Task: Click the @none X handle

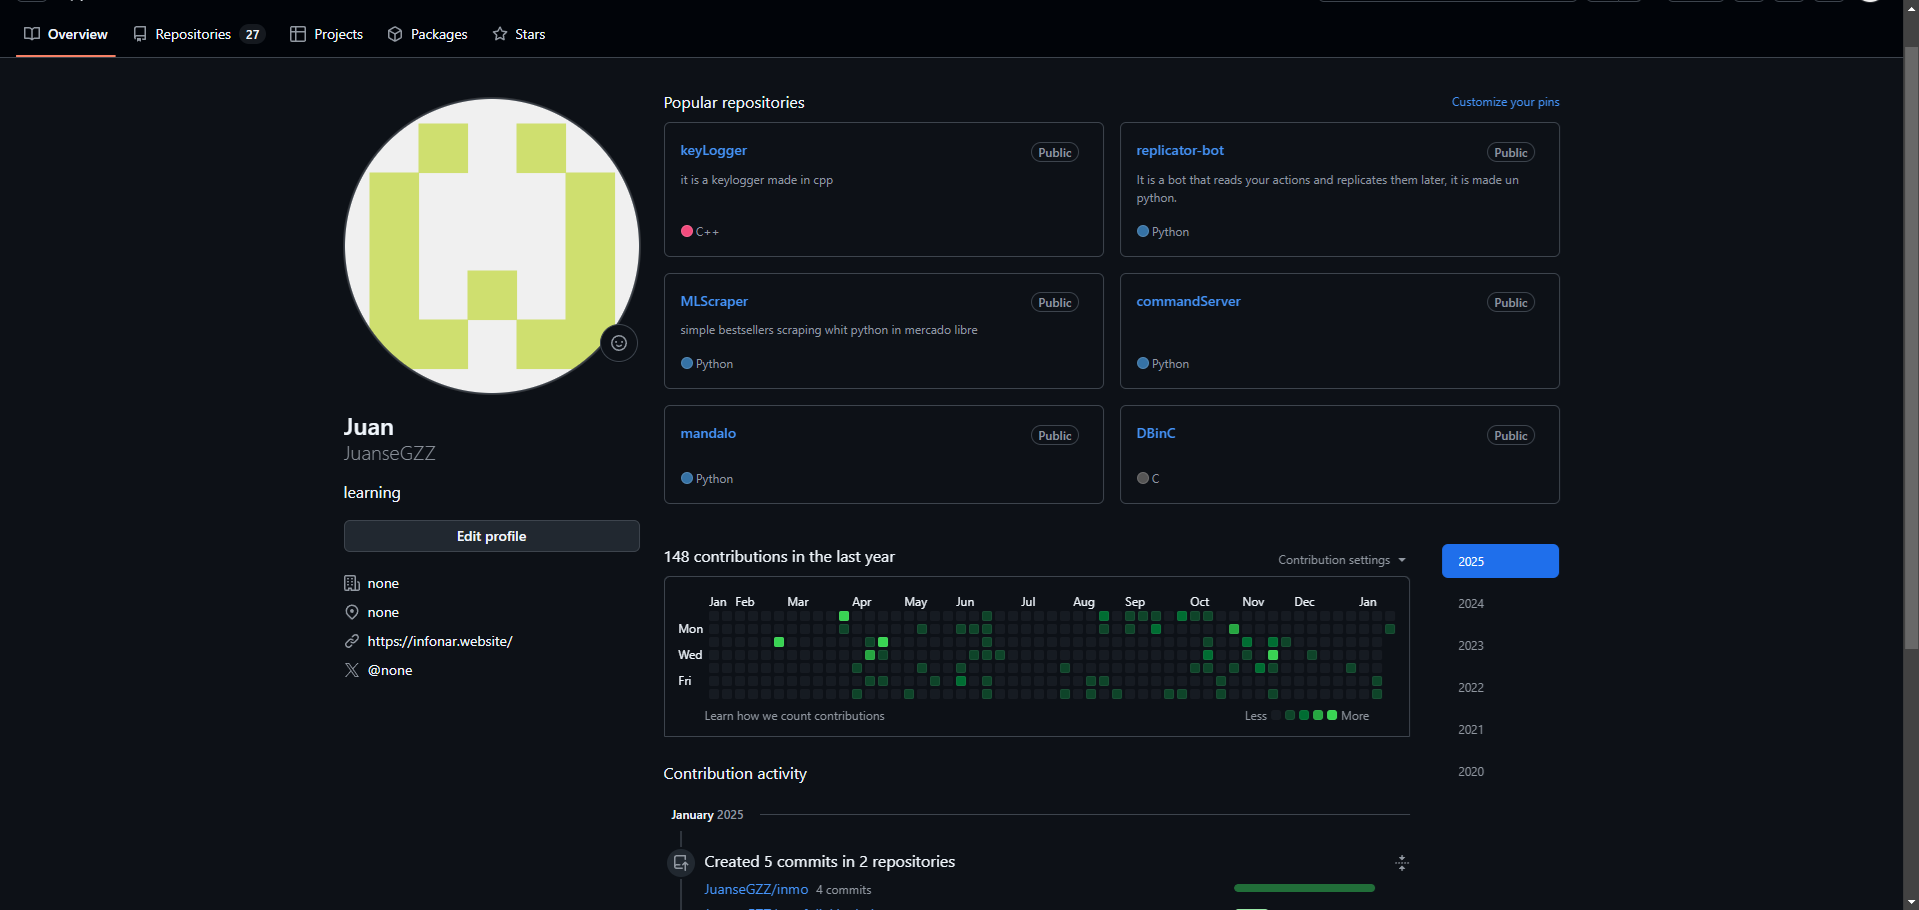Action: (390, 670)
